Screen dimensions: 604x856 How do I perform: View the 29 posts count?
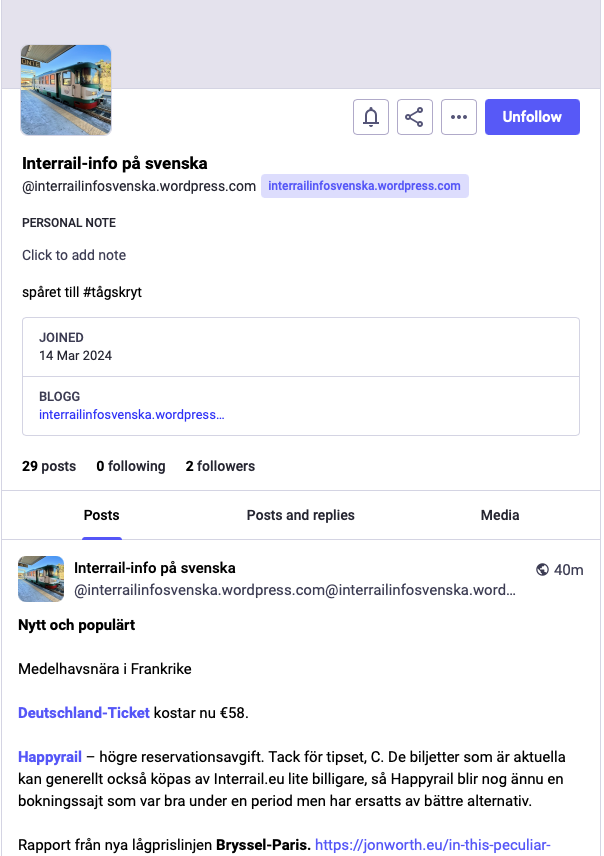[49, 466]
